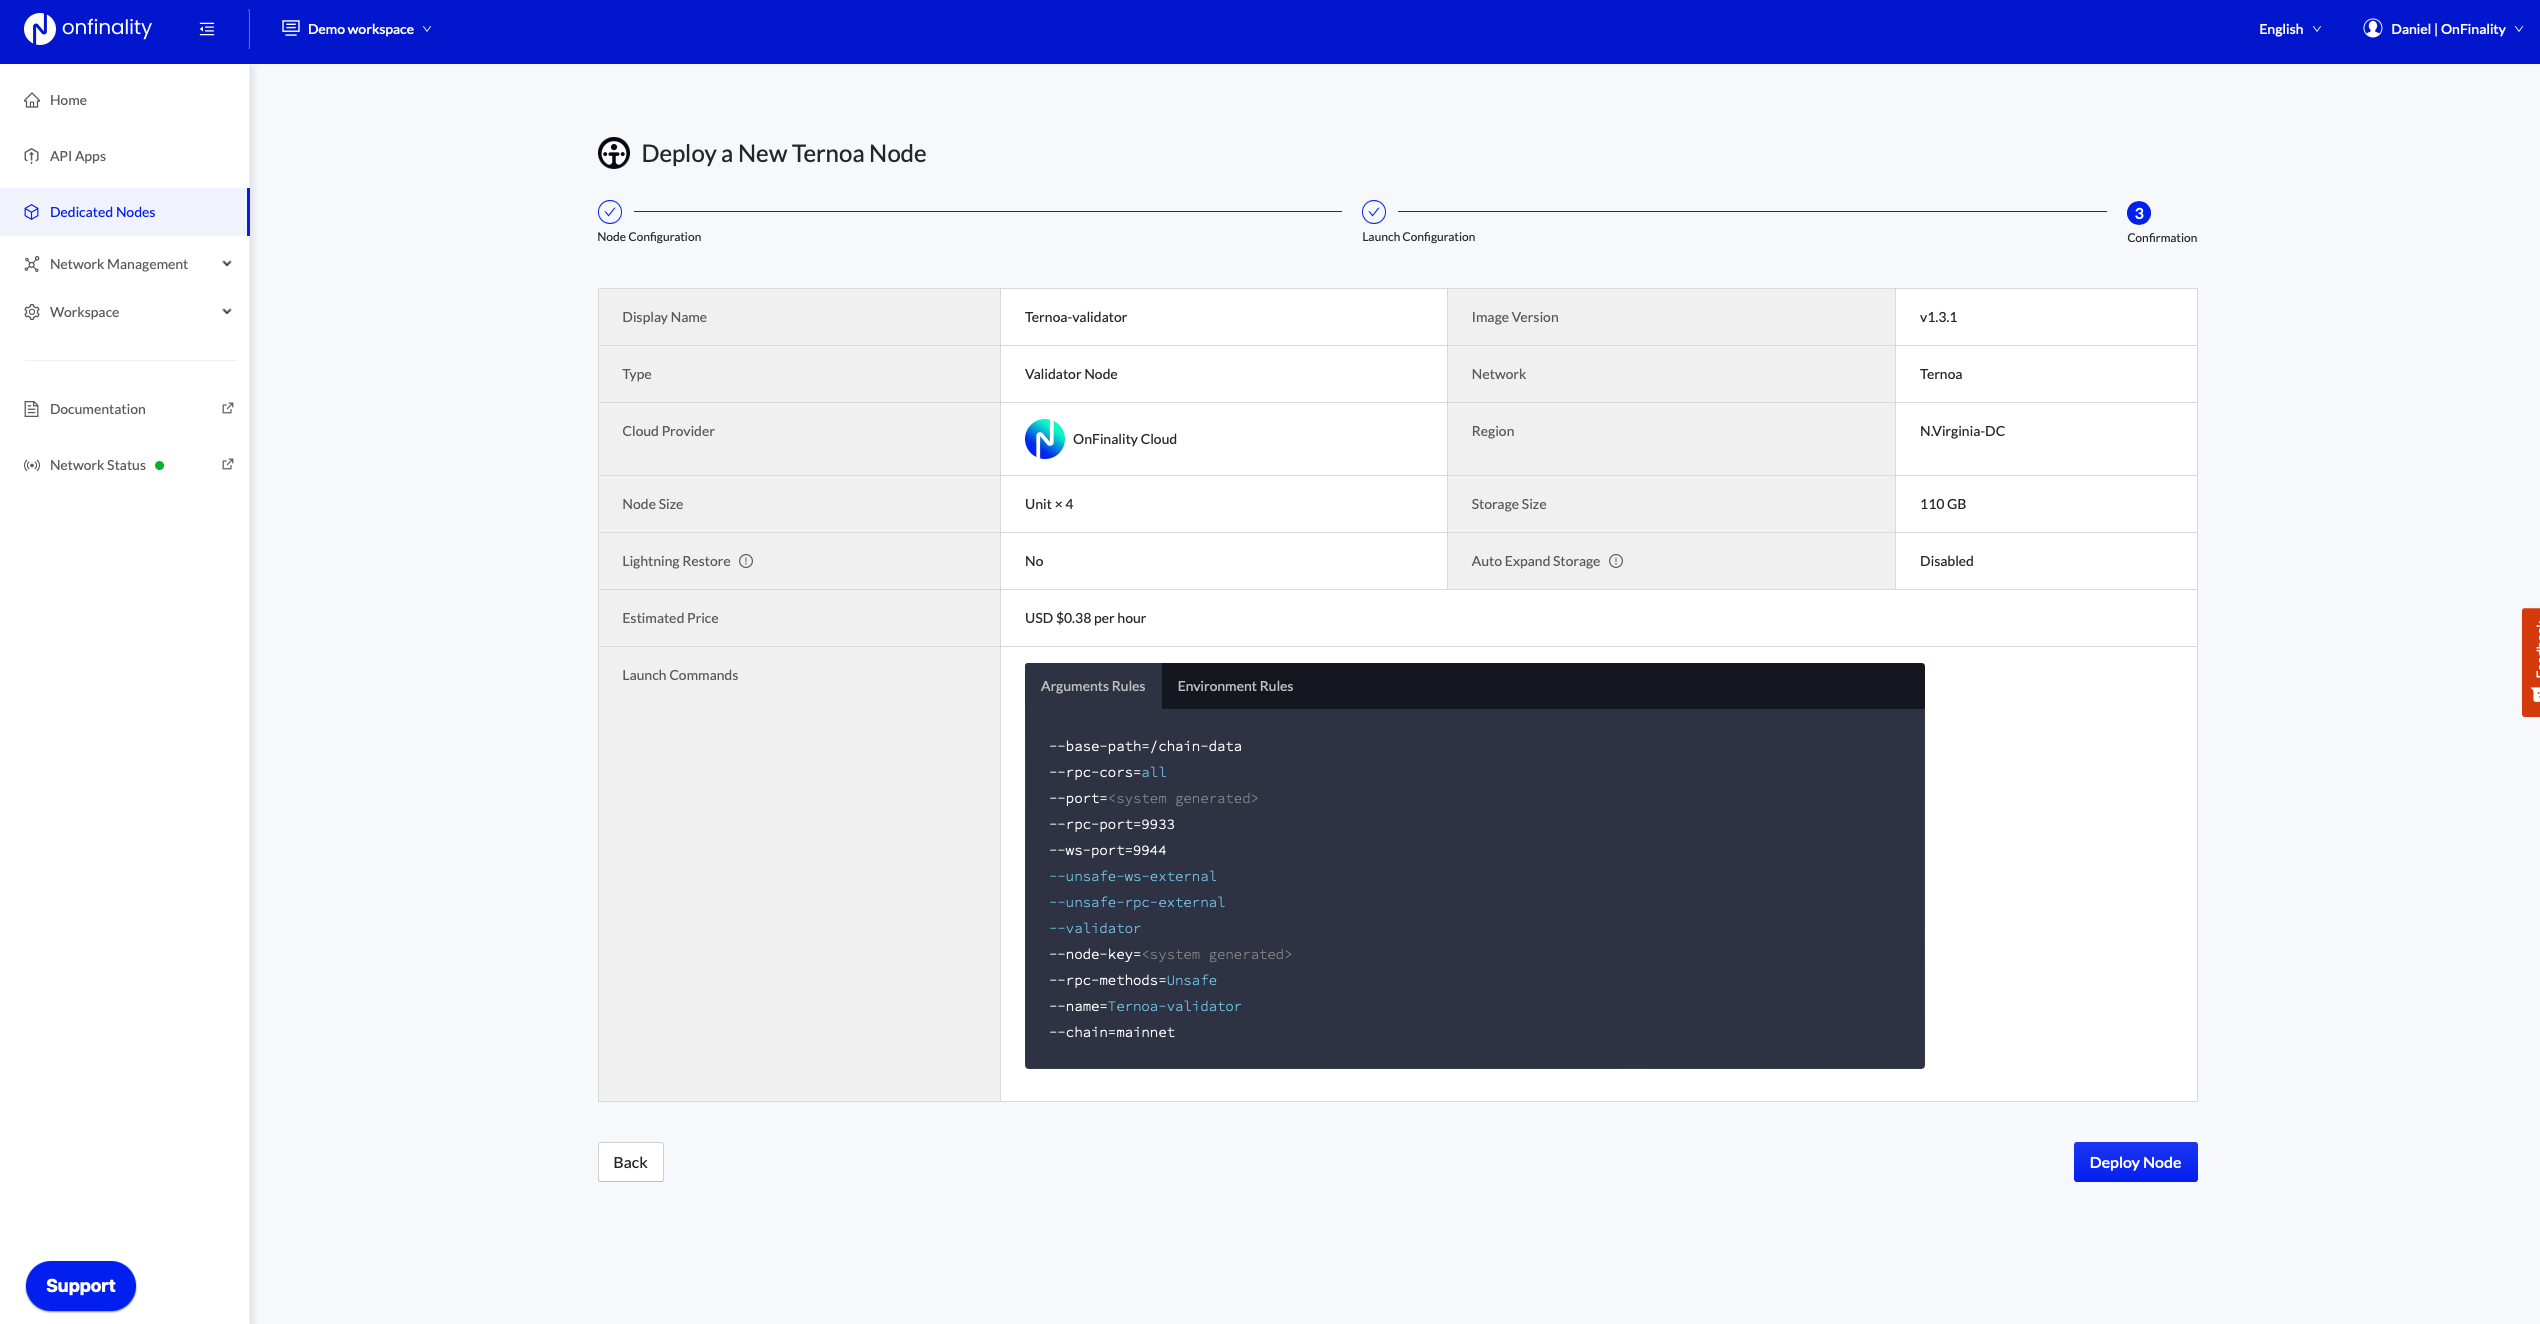Open Network Status external link icon
Image resolution: width=2540 pixels, height=1324 pixels.
[x=228, y=464]
